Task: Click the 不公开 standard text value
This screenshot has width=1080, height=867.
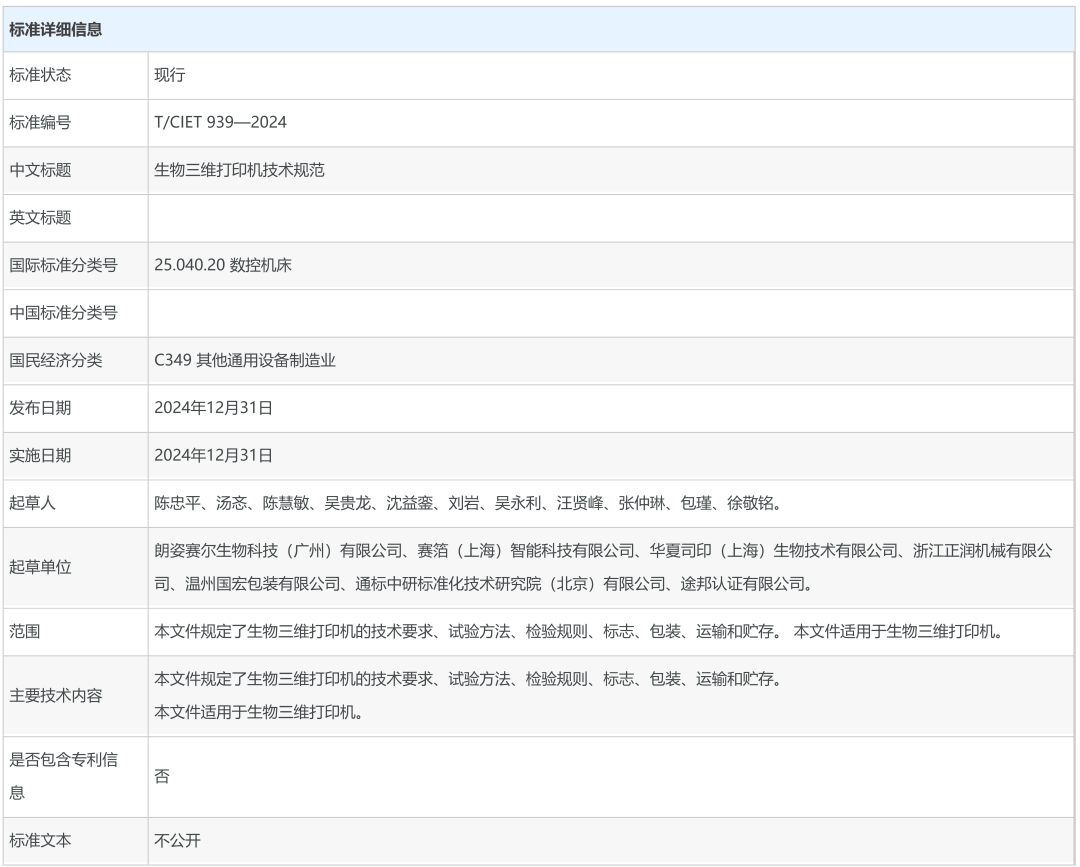Action: (x=177, y=841)
